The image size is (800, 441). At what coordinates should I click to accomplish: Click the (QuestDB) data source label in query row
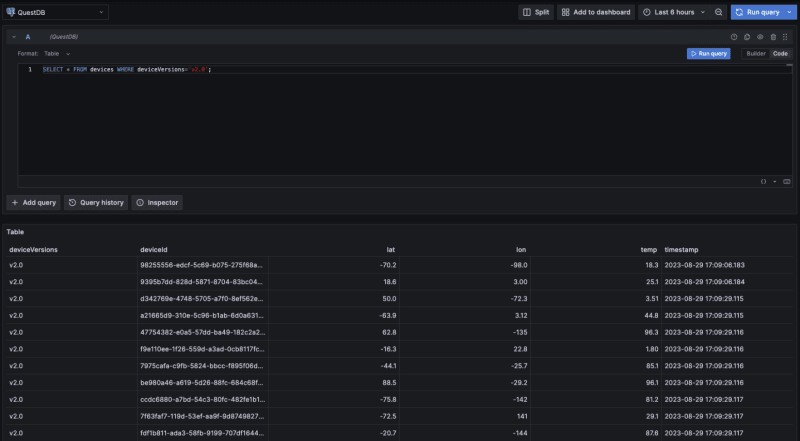pyautogui.click(x=64, y=37)
